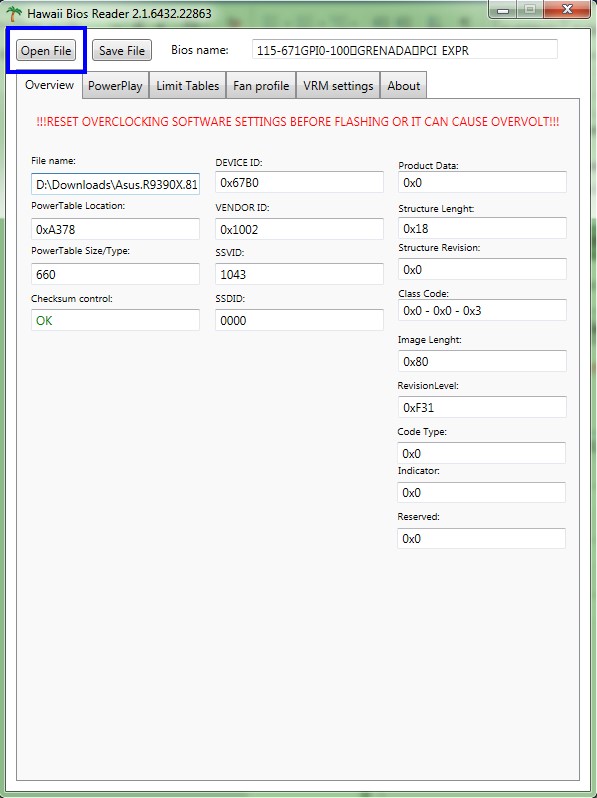Select the Overview tab

[49, 85]
